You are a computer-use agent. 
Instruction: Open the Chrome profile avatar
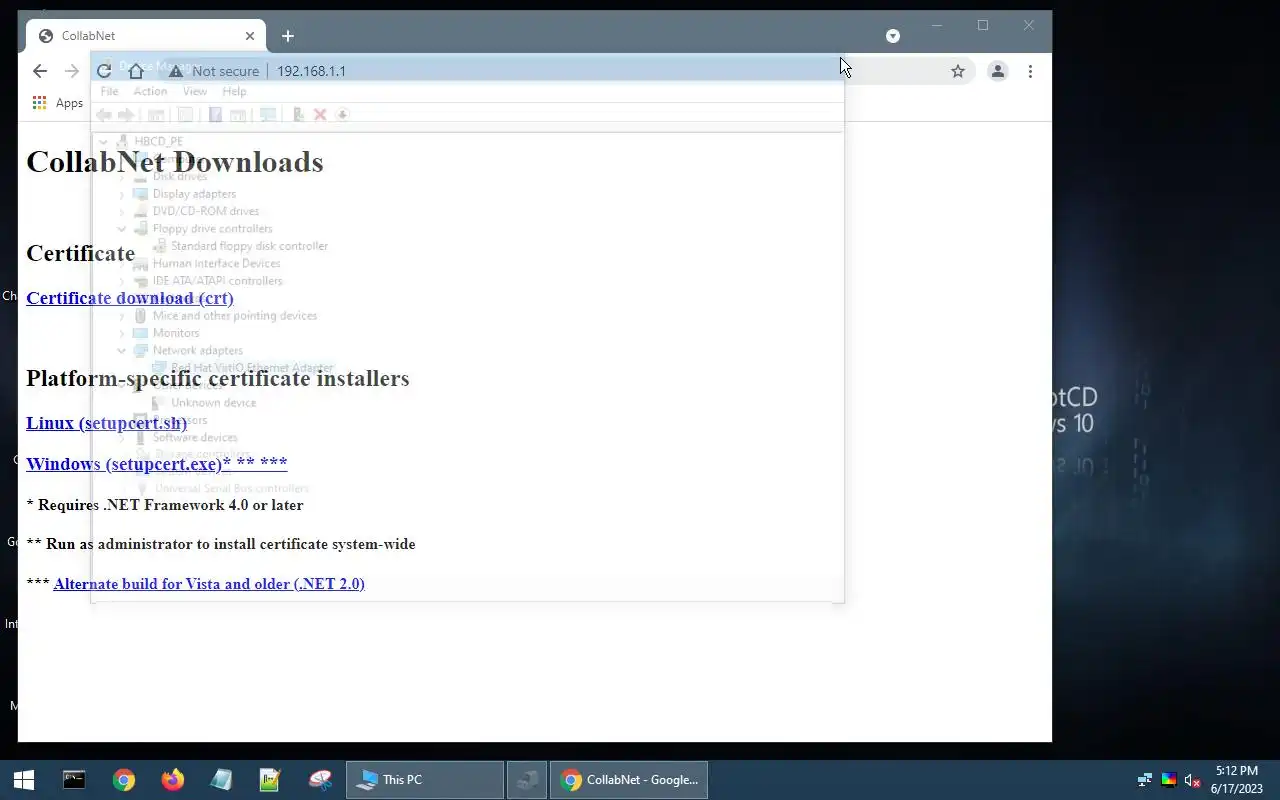coord(997,71)
